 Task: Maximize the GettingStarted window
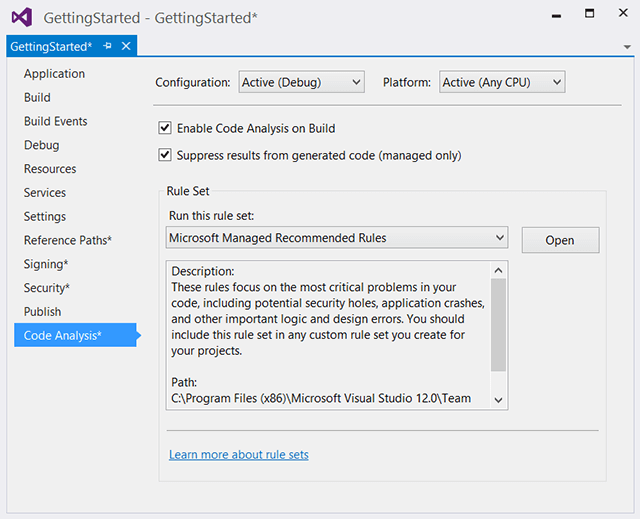click(x=589, y=13)
